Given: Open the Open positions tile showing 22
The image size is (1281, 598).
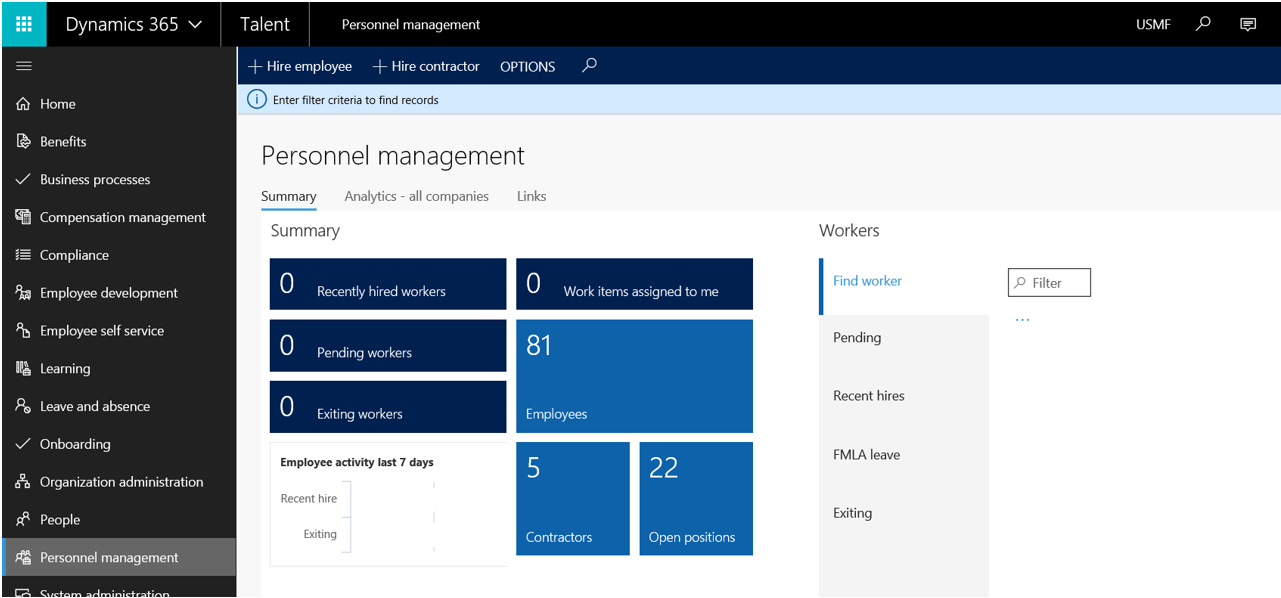Looking at the screenshot, I should point(696,499).
